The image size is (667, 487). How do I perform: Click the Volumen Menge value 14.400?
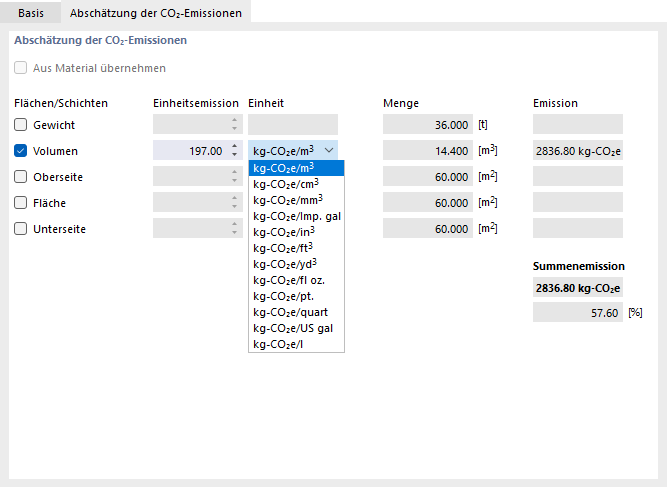428,150
